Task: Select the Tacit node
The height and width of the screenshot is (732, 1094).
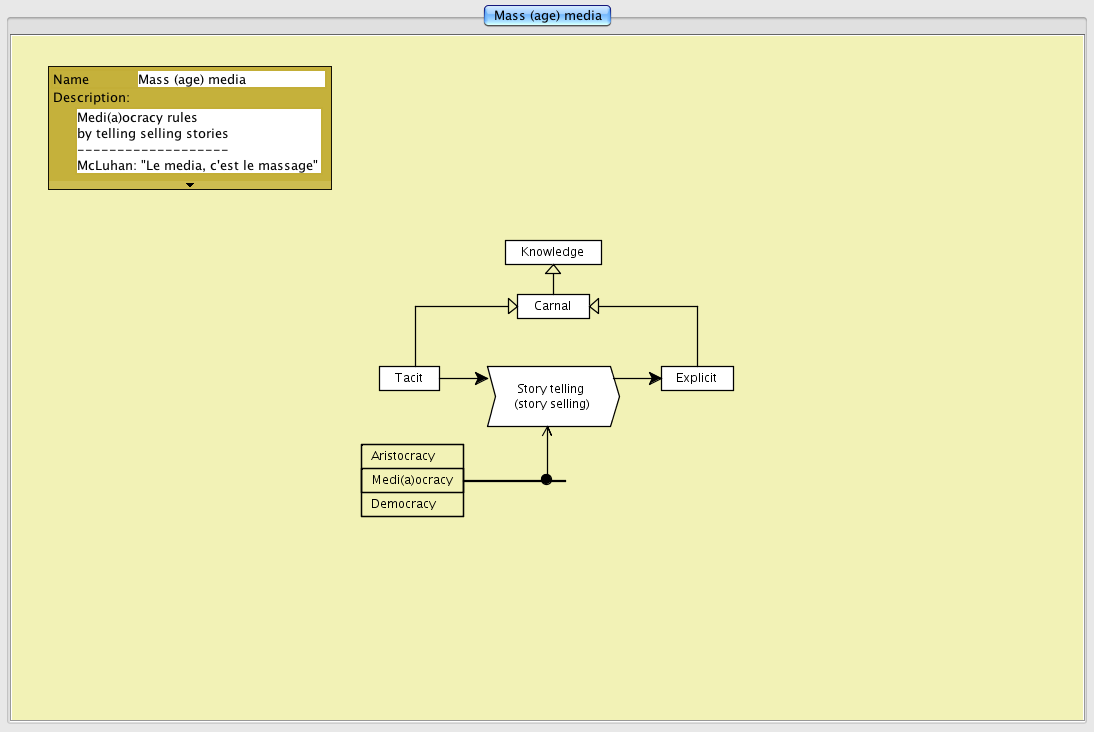Action: click(409, 378)
